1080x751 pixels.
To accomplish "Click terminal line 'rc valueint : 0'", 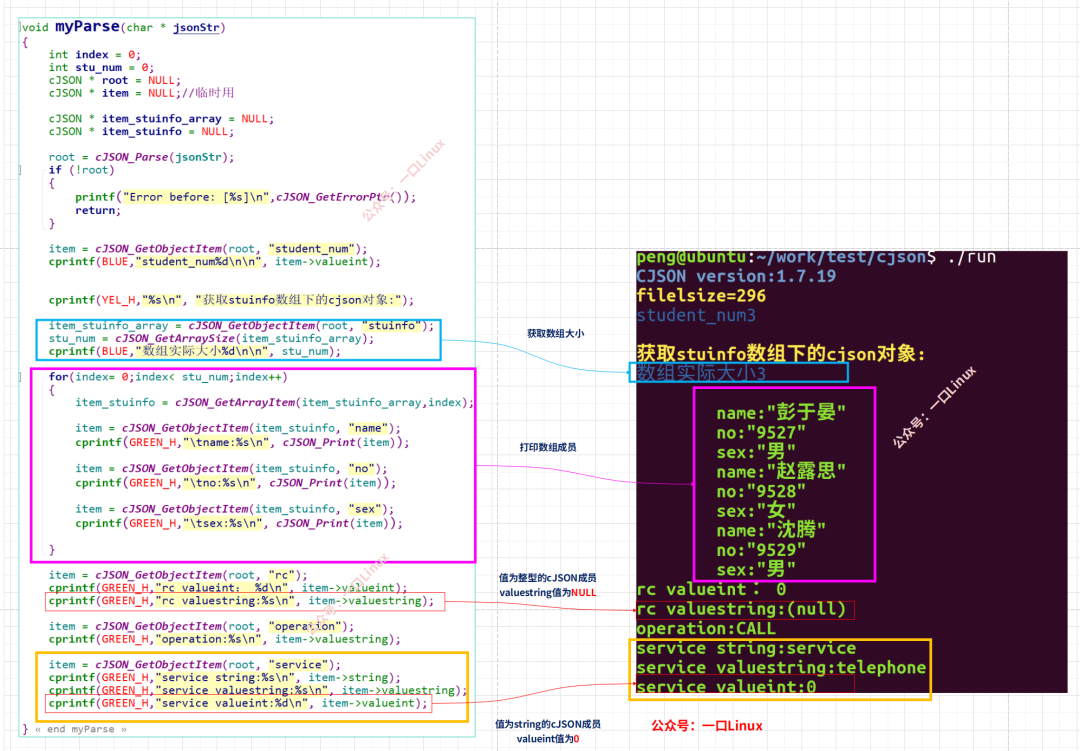I will click(711, 589).
